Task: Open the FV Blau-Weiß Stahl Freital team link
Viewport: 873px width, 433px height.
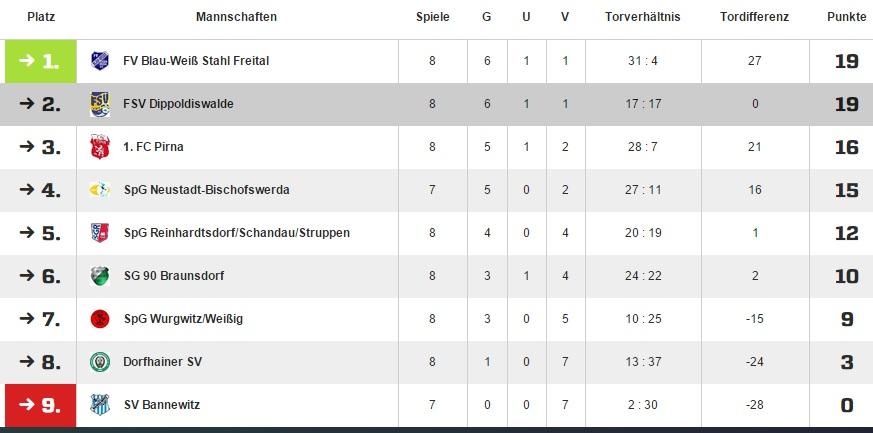Action: [x=196, y=61]
